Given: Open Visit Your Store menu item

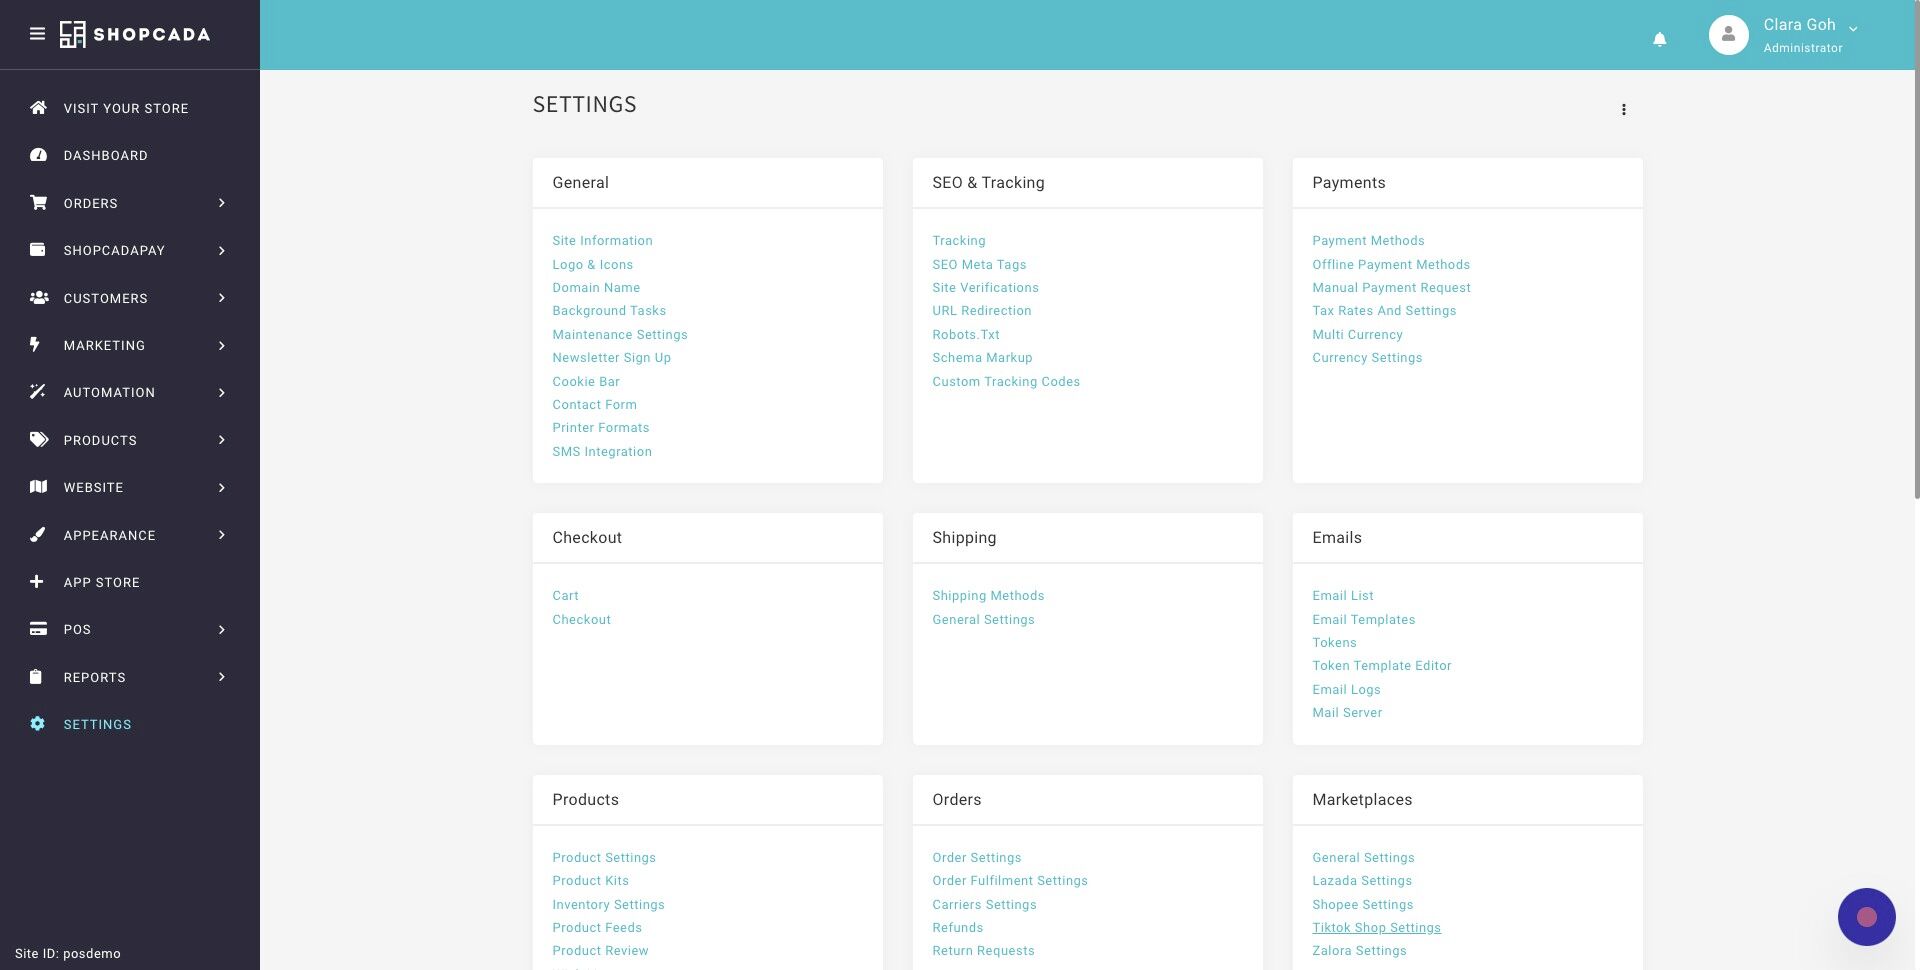Looking at the screenshot, I should pyautogui.click(x=126, y=108).
